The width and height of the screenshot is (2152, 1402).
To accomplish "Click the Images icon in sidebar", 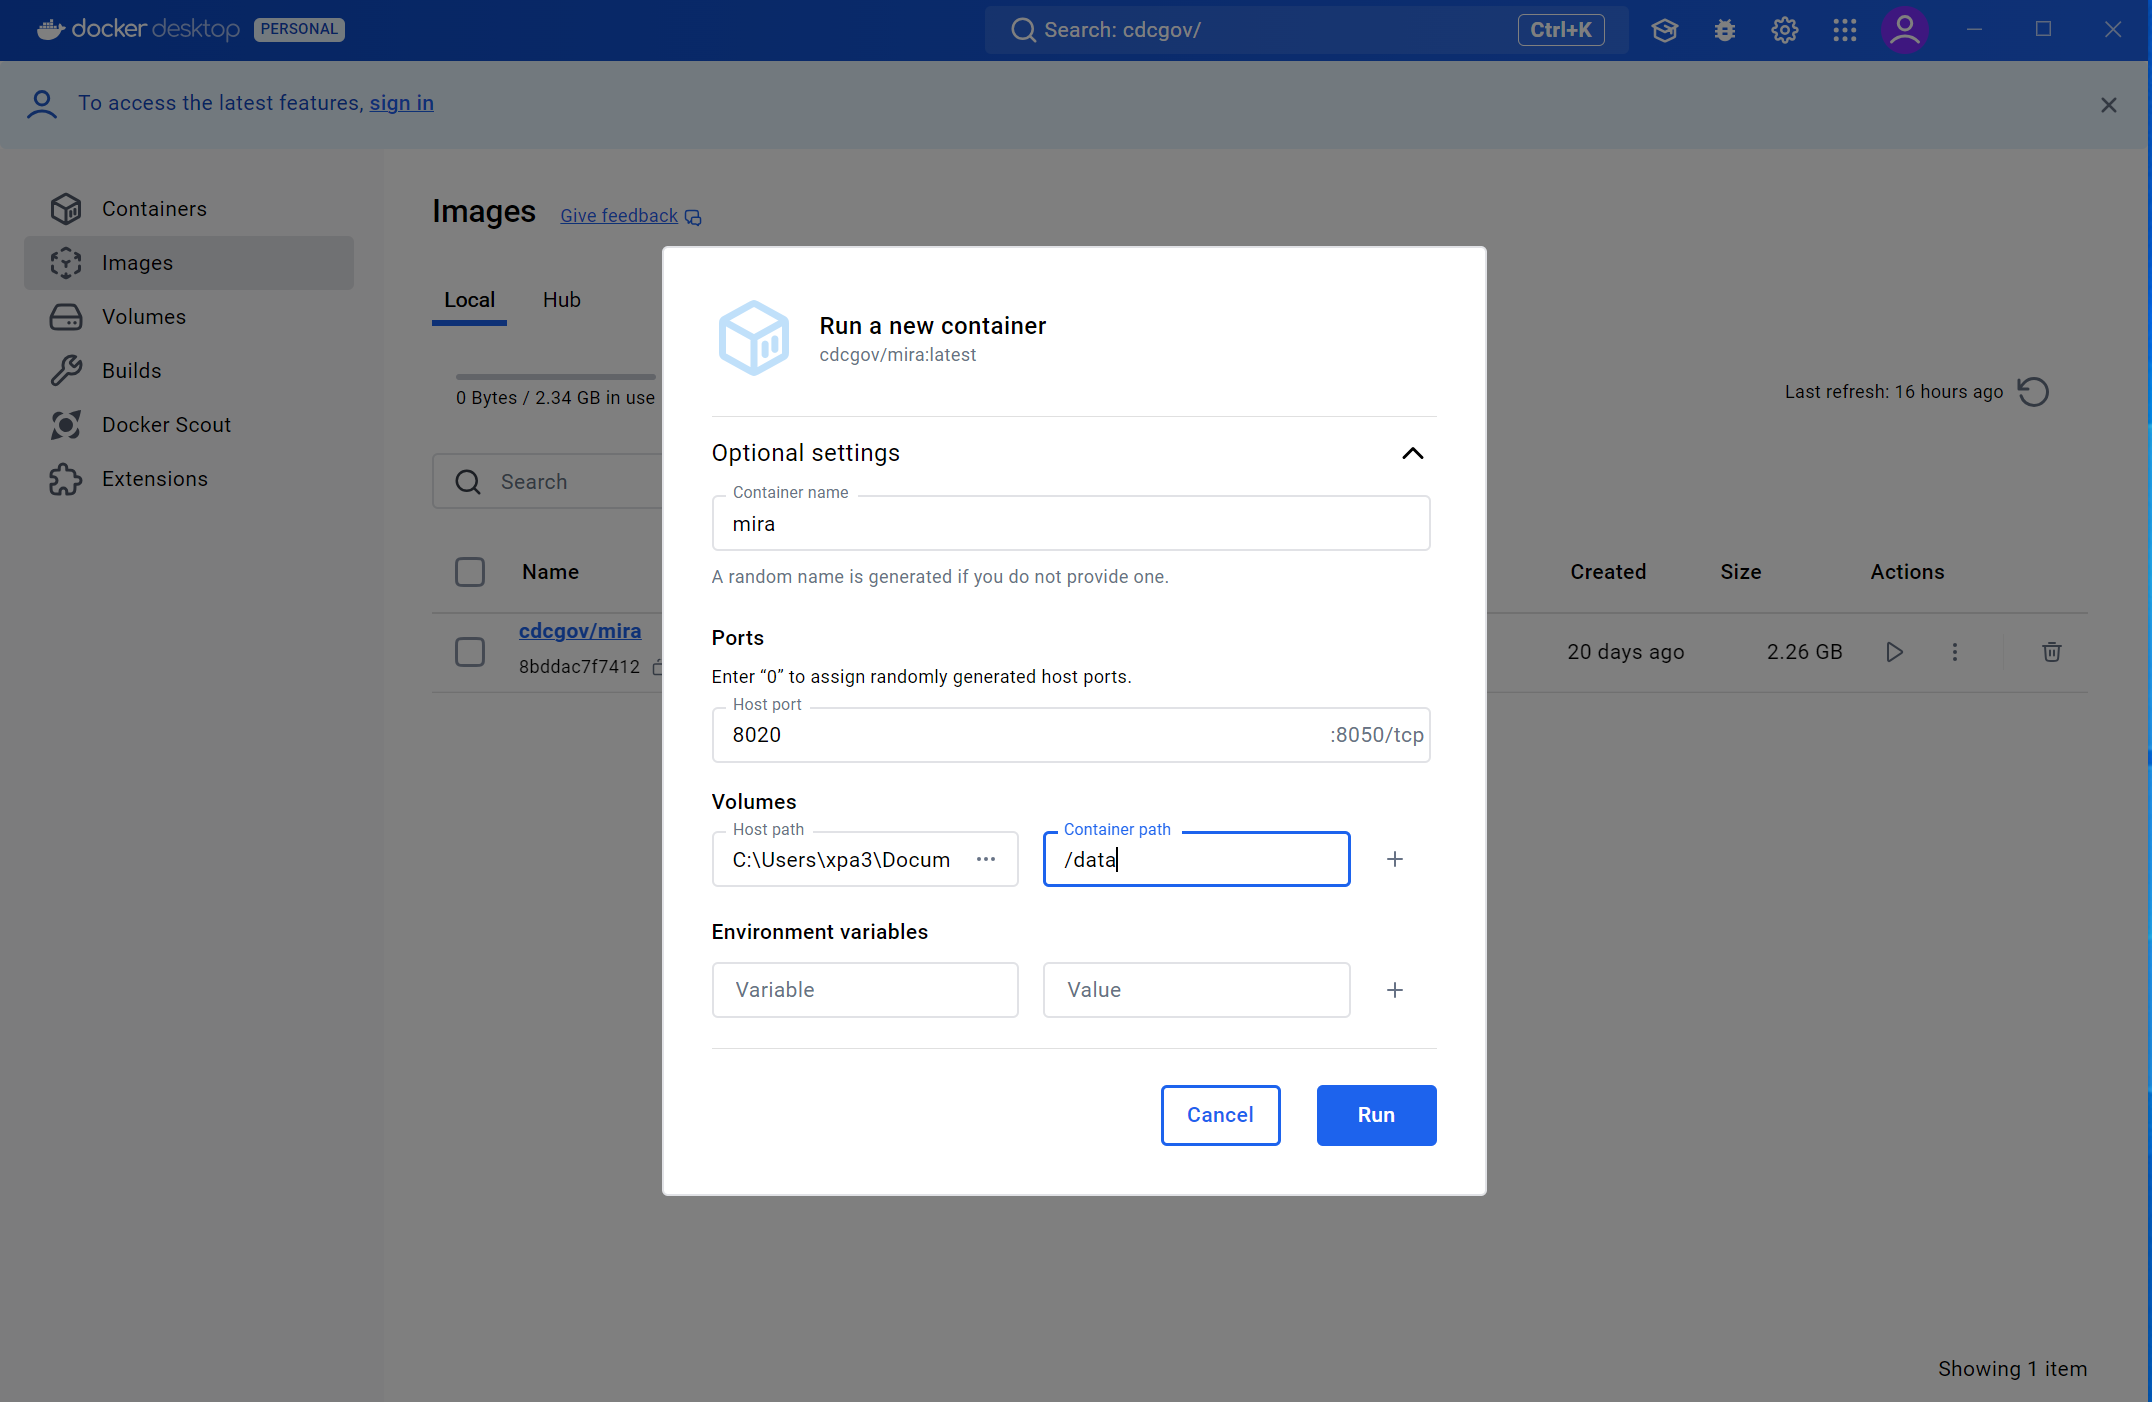I will click(66, 263).
